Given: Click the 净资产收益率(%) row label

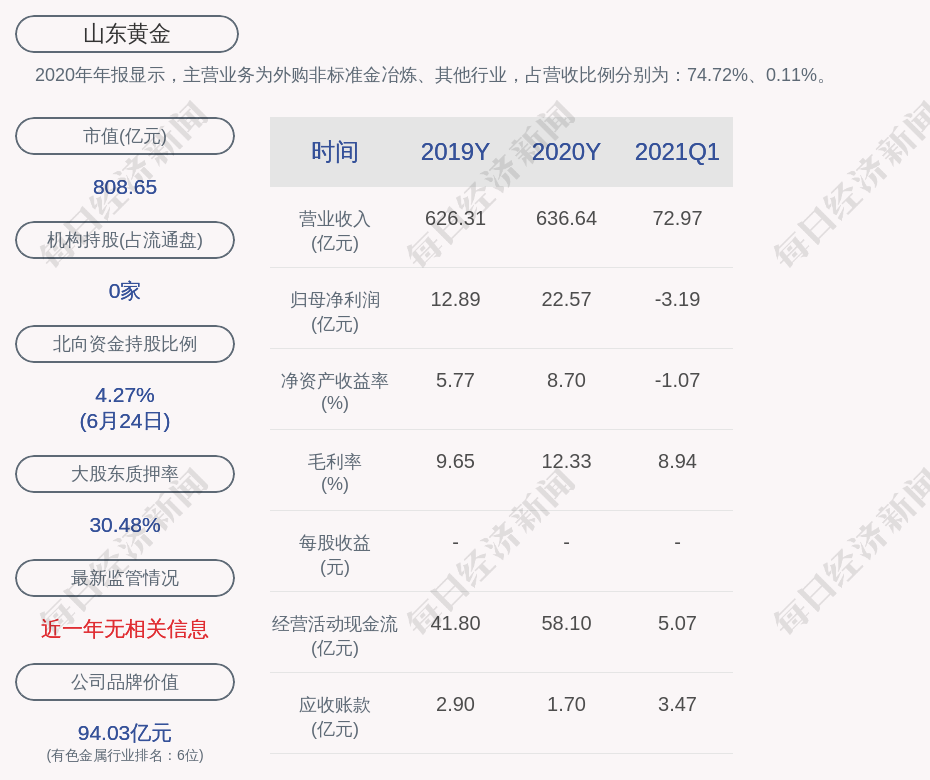Looking at the screenshot, I should pos(335,391).
